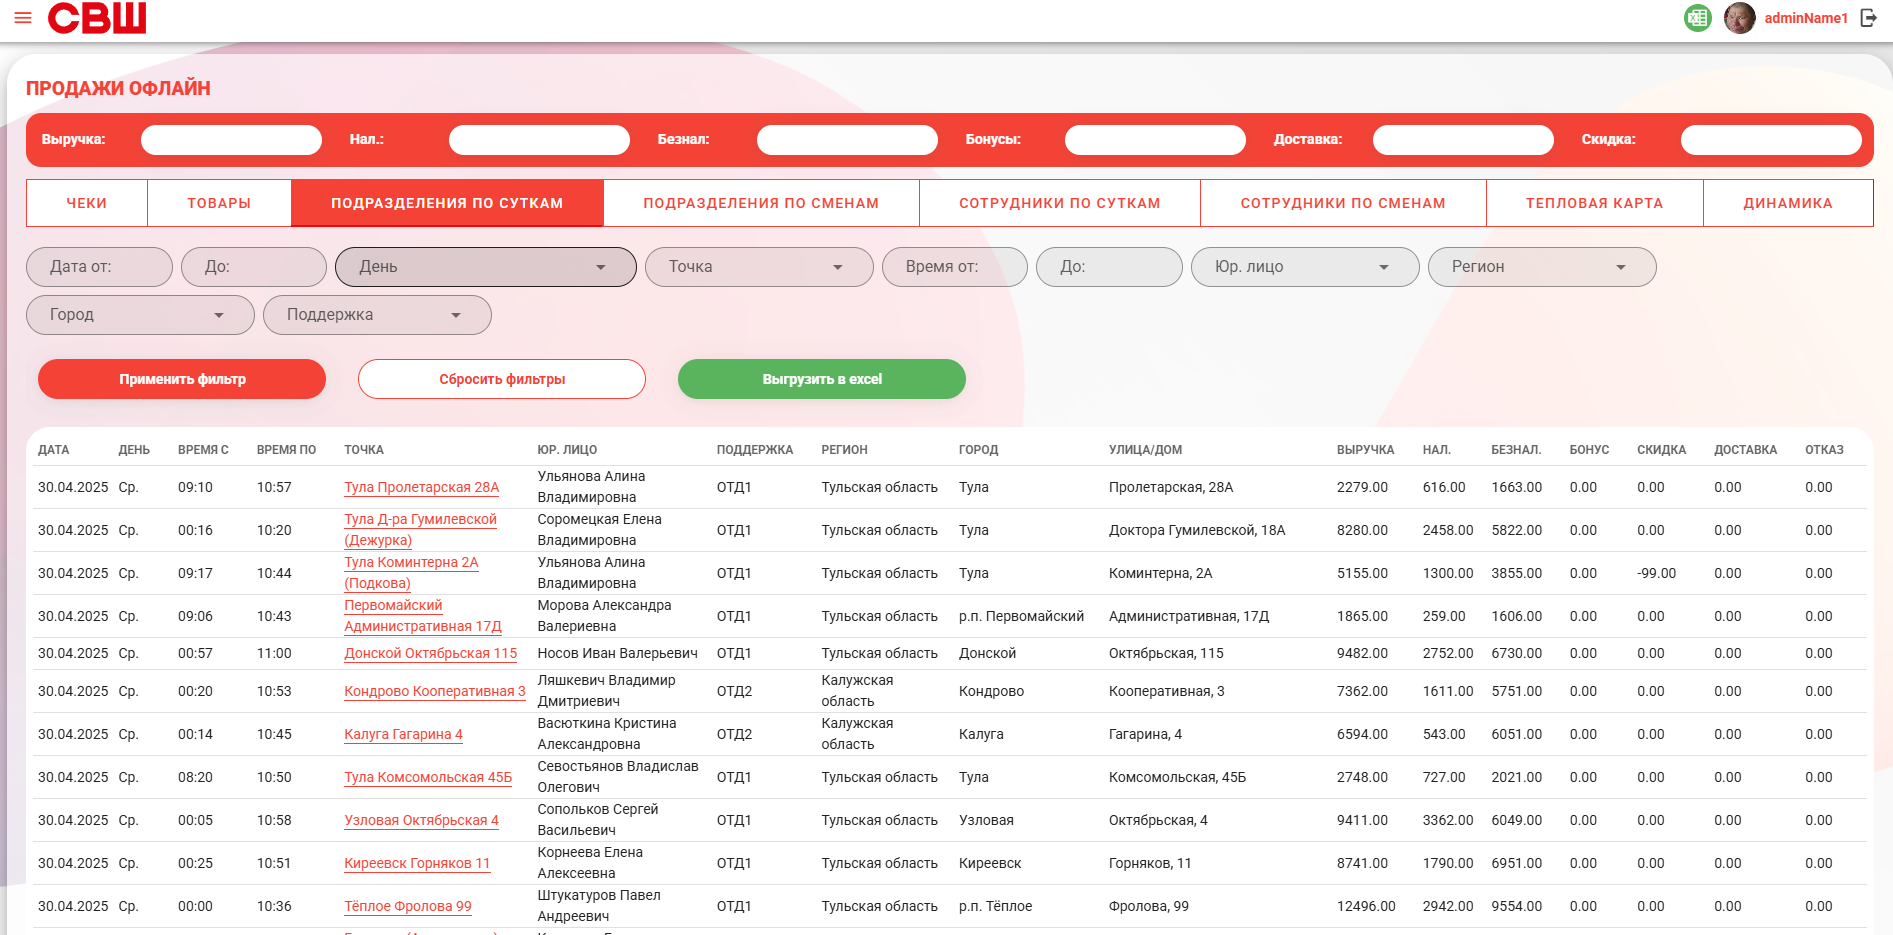Open the Тула Пролетарская 28А link
The image size is (1893, 935).
(422, 487)
